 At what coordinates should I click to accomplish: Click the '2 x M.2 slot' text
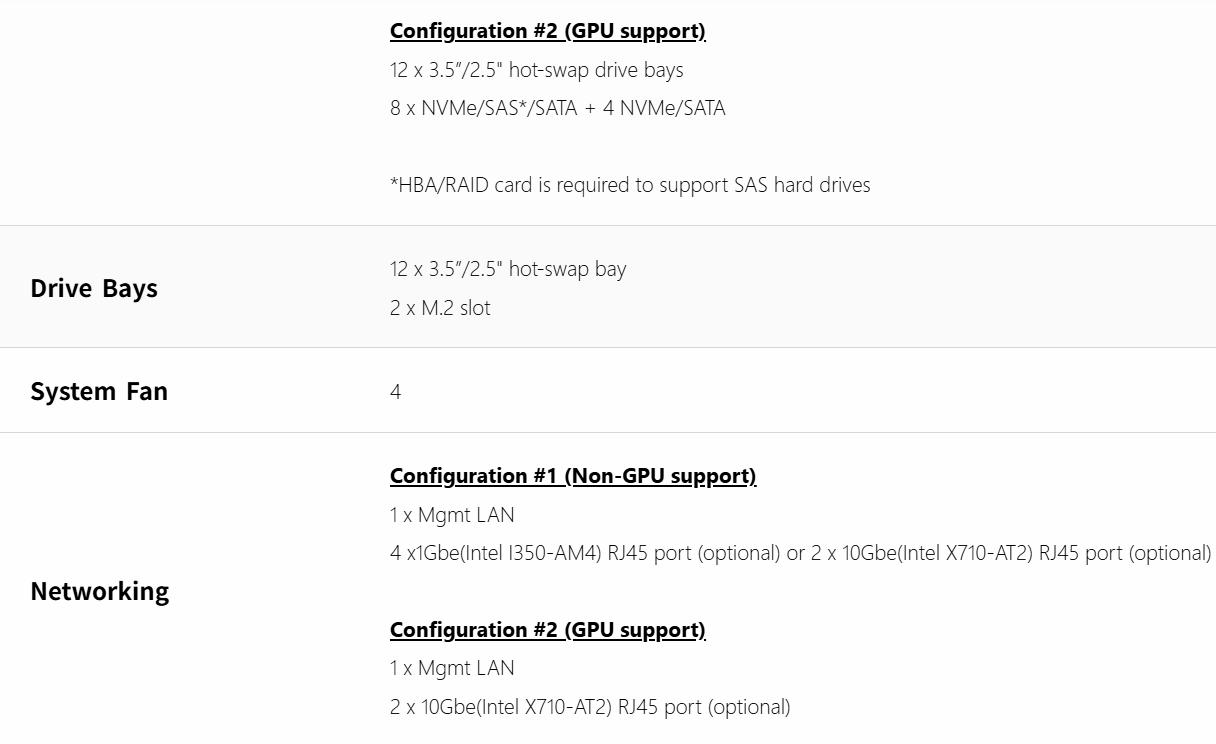(440, 308)
